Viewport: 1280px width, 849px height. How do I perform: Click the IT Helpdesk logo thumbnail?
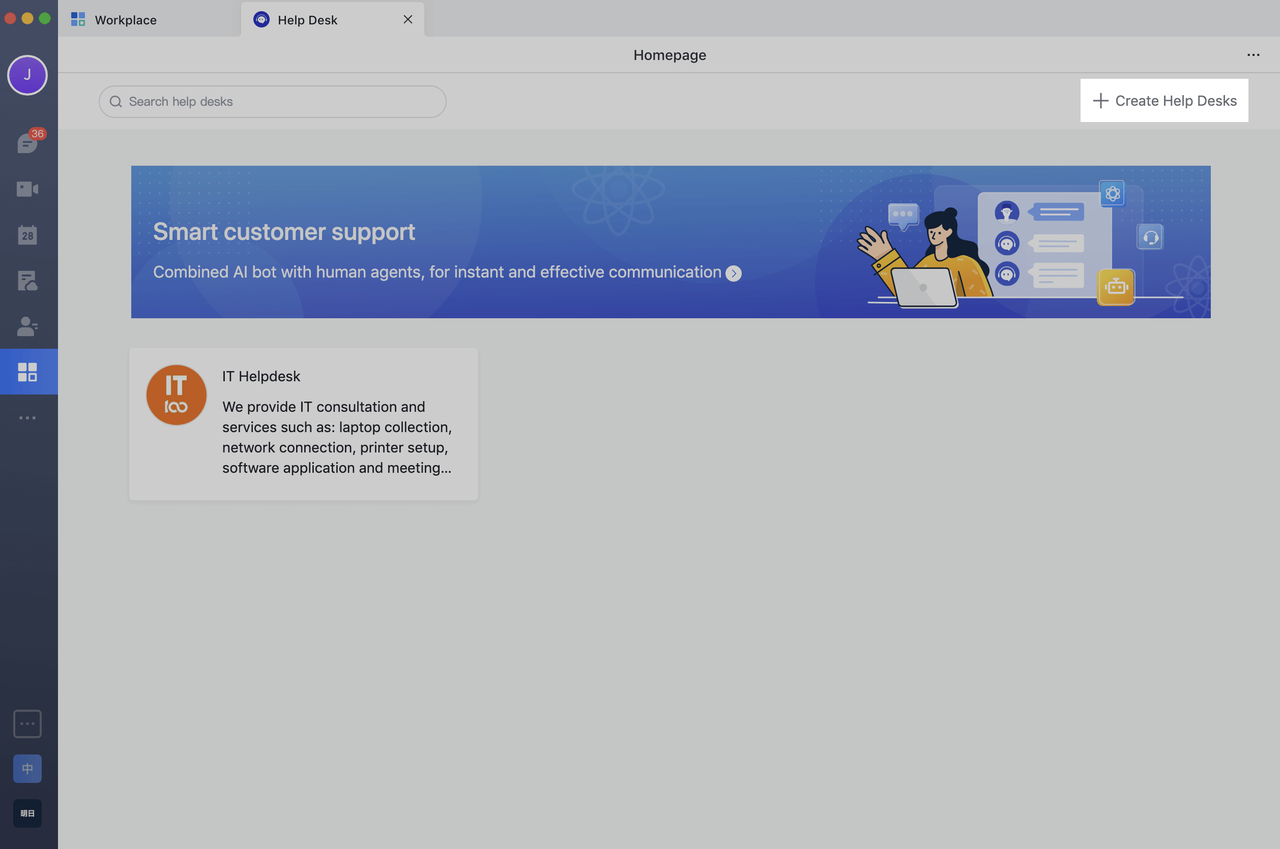click(176, 395)
